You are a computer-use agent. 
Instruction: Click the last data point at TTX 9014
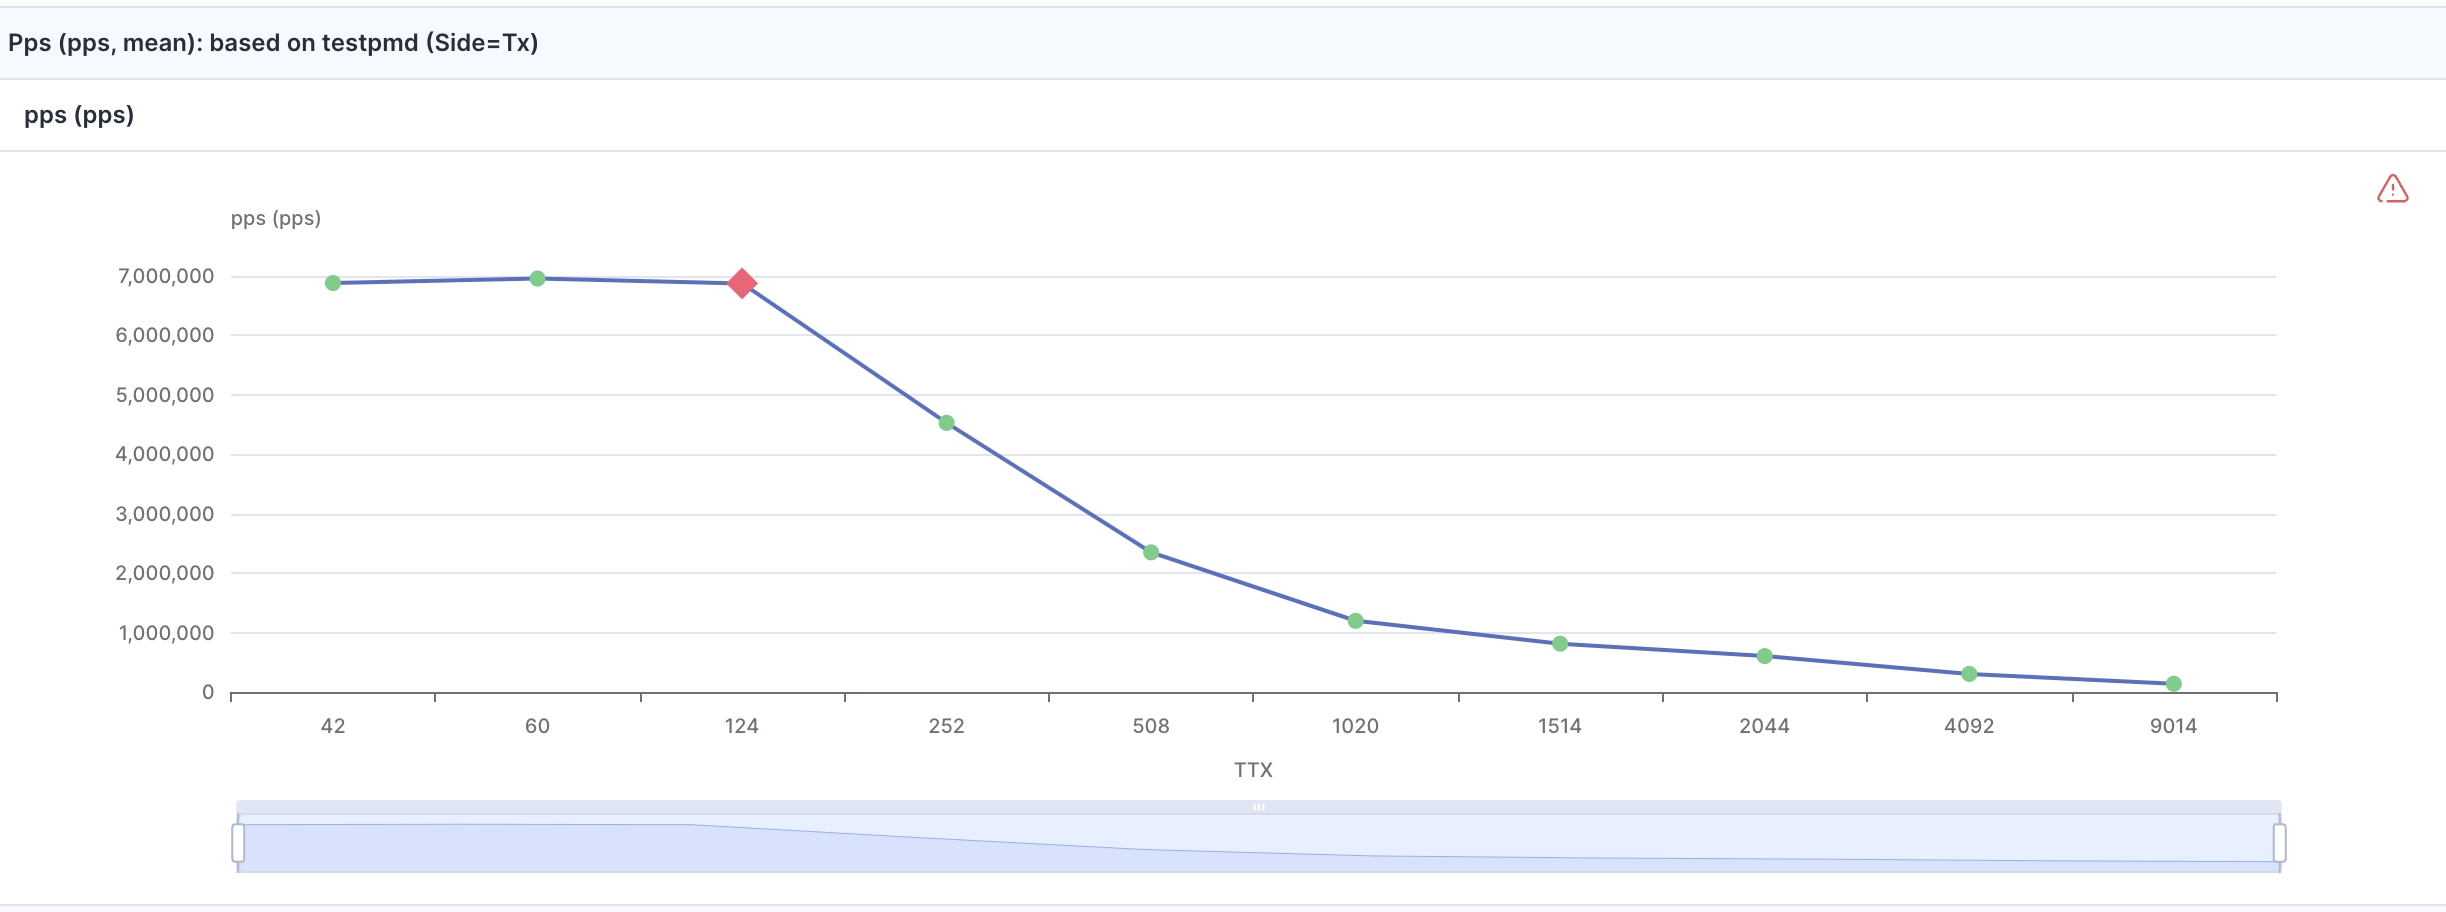click(x=2172, y=682)
